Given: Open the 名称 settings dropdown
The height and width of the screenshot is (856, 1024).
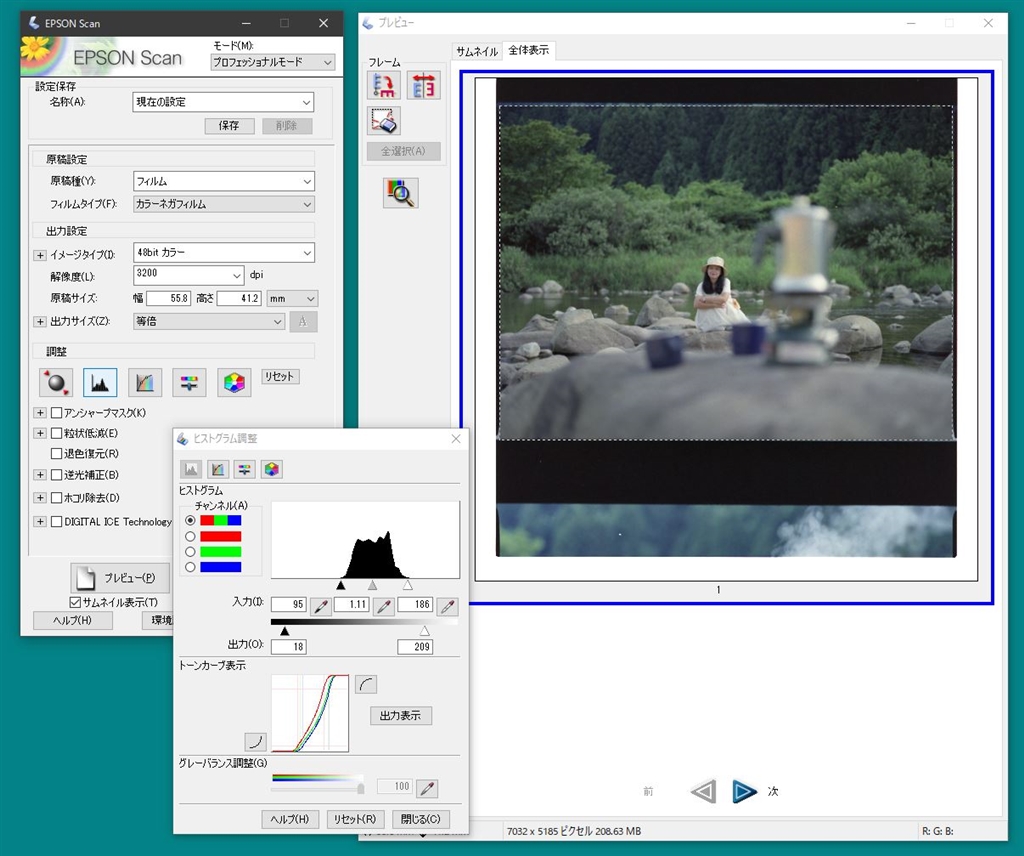Looking at the screenshot, I should [223, 102].
